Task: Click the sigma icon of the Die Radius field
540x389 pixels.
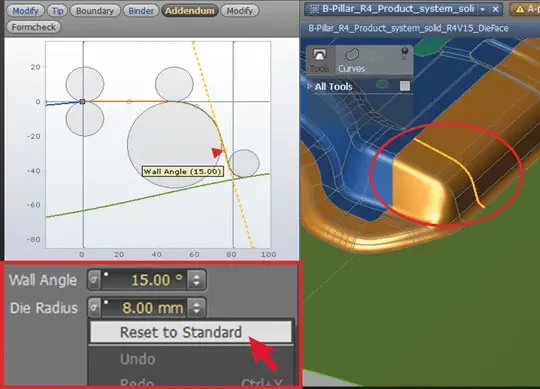Action: 94,307
